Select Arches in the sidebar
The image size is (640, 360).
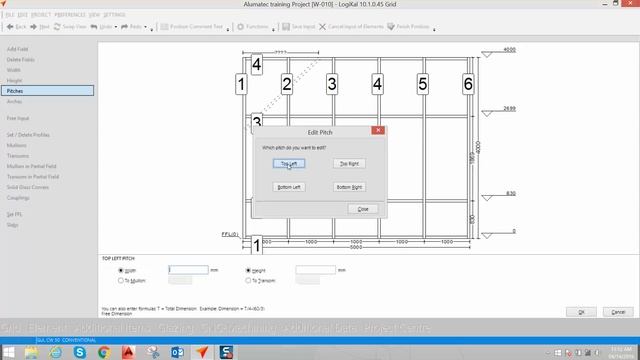14,101
